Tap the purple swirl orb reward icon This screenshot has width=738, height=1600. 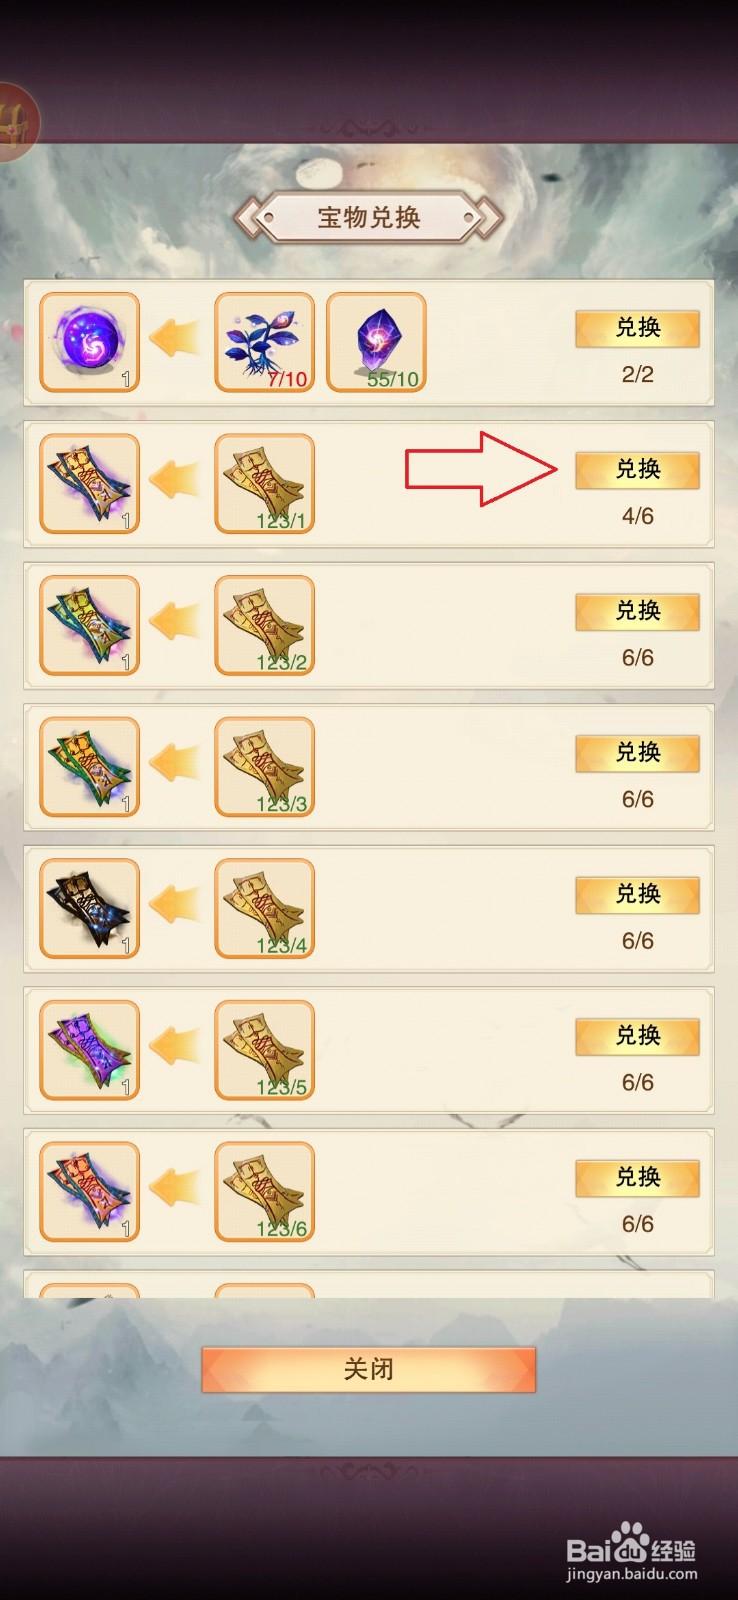pyautogui.click(x=89, y=342)
